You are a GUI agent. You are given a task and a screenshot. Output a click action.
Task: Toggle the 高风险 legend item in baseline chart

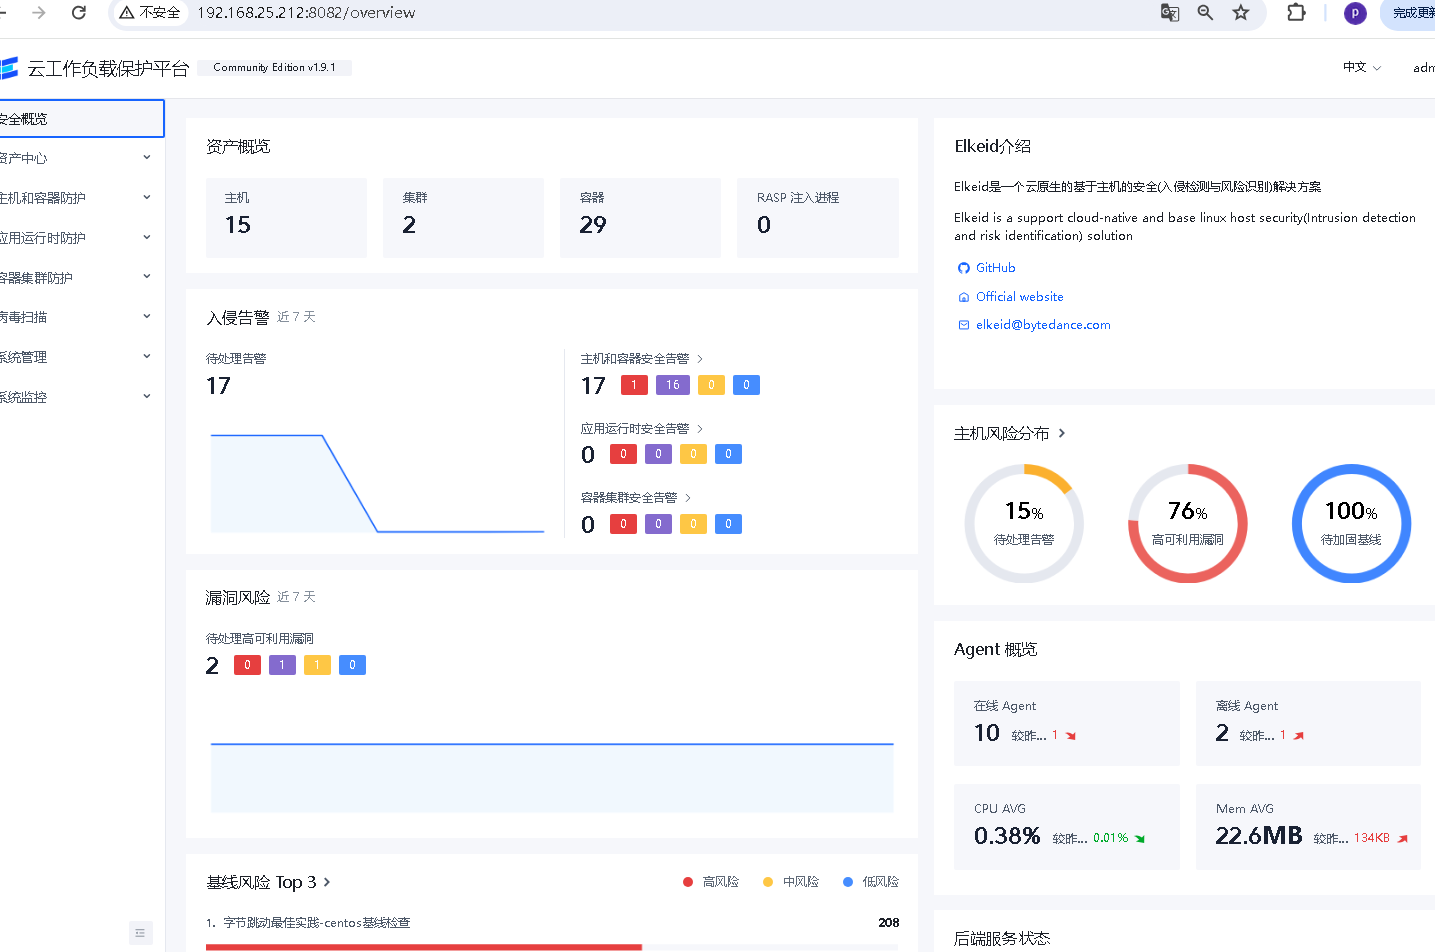[x=711, y=882]
